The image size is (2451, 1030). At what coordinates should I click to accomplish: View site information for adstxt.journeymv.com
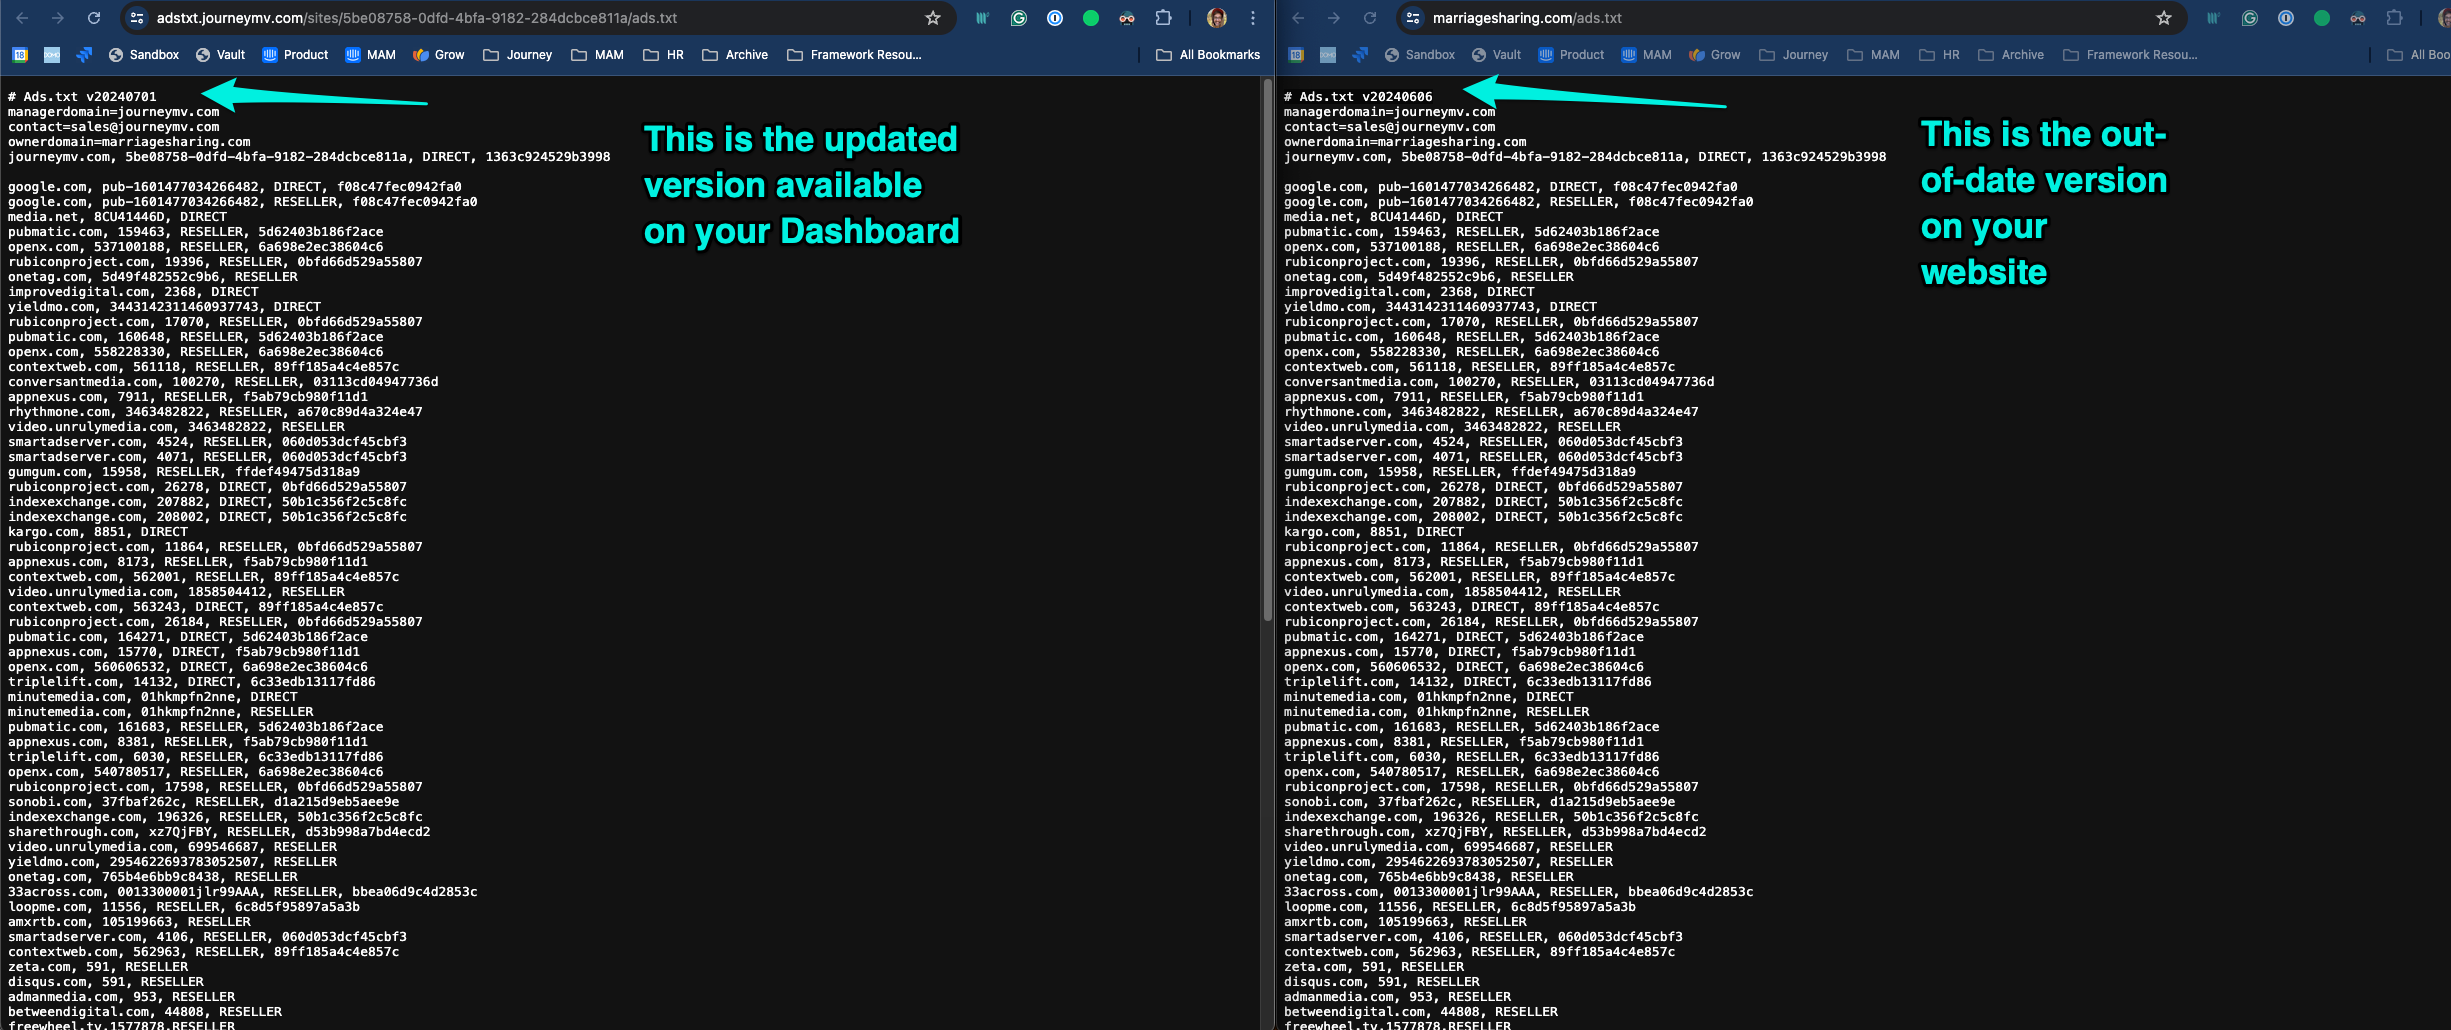(138, 18)
